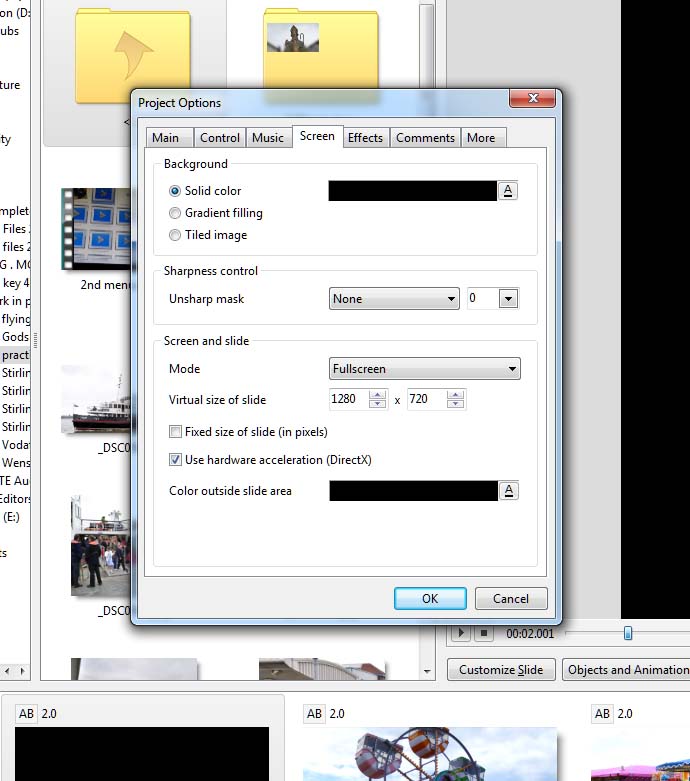Enable Fixed size of slide checkbox
Image resolution: width=690 pixels, height=781 pixels.
tap(176, 432)
